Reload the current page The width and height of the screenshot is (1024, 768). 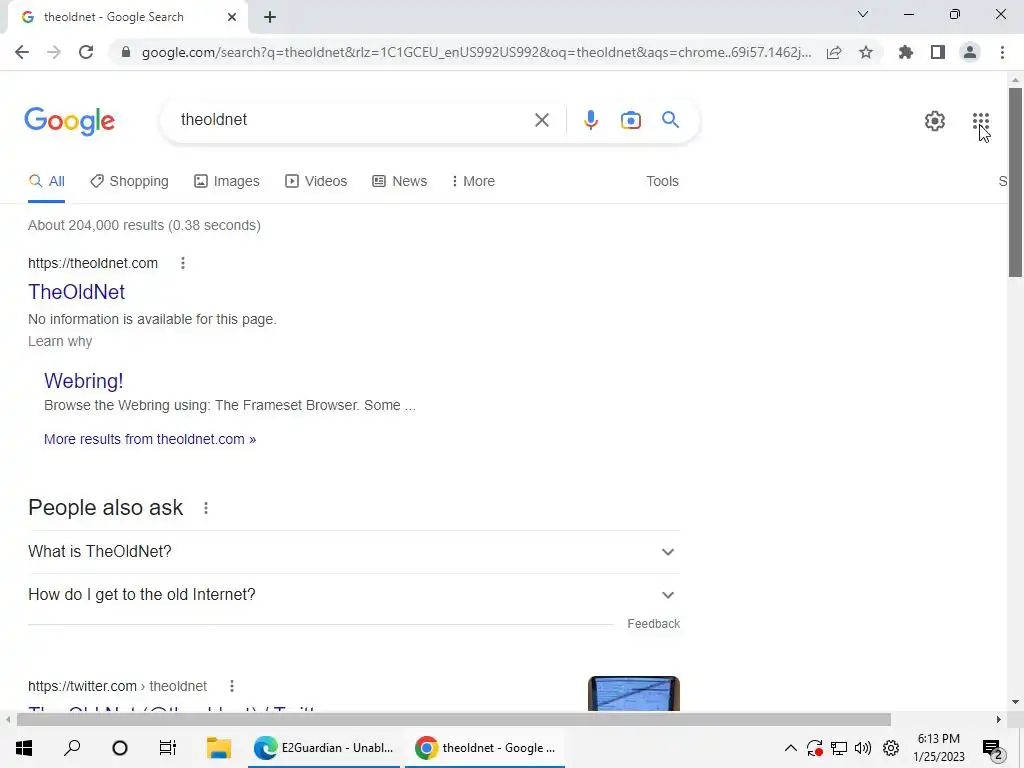pos(86,52)
